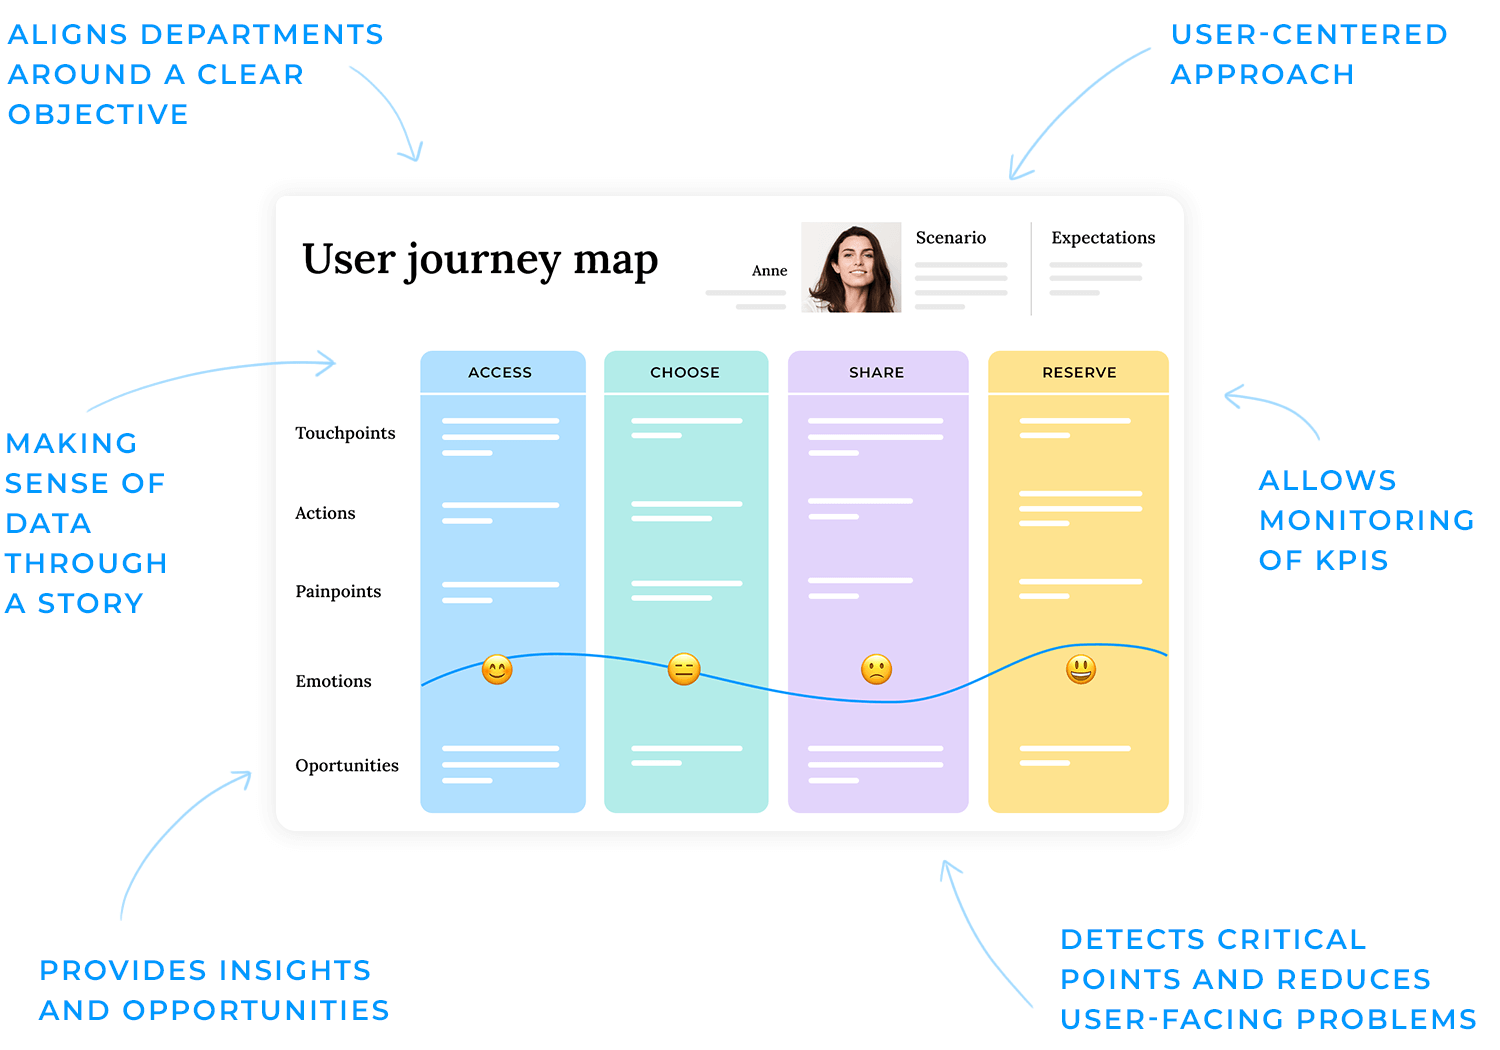The height and width of the screenshot is (1050, 1500).
Task: Click 'Aligns departments around a clear objective' caption
Action: pyautogui.click(x=196, y=74)
